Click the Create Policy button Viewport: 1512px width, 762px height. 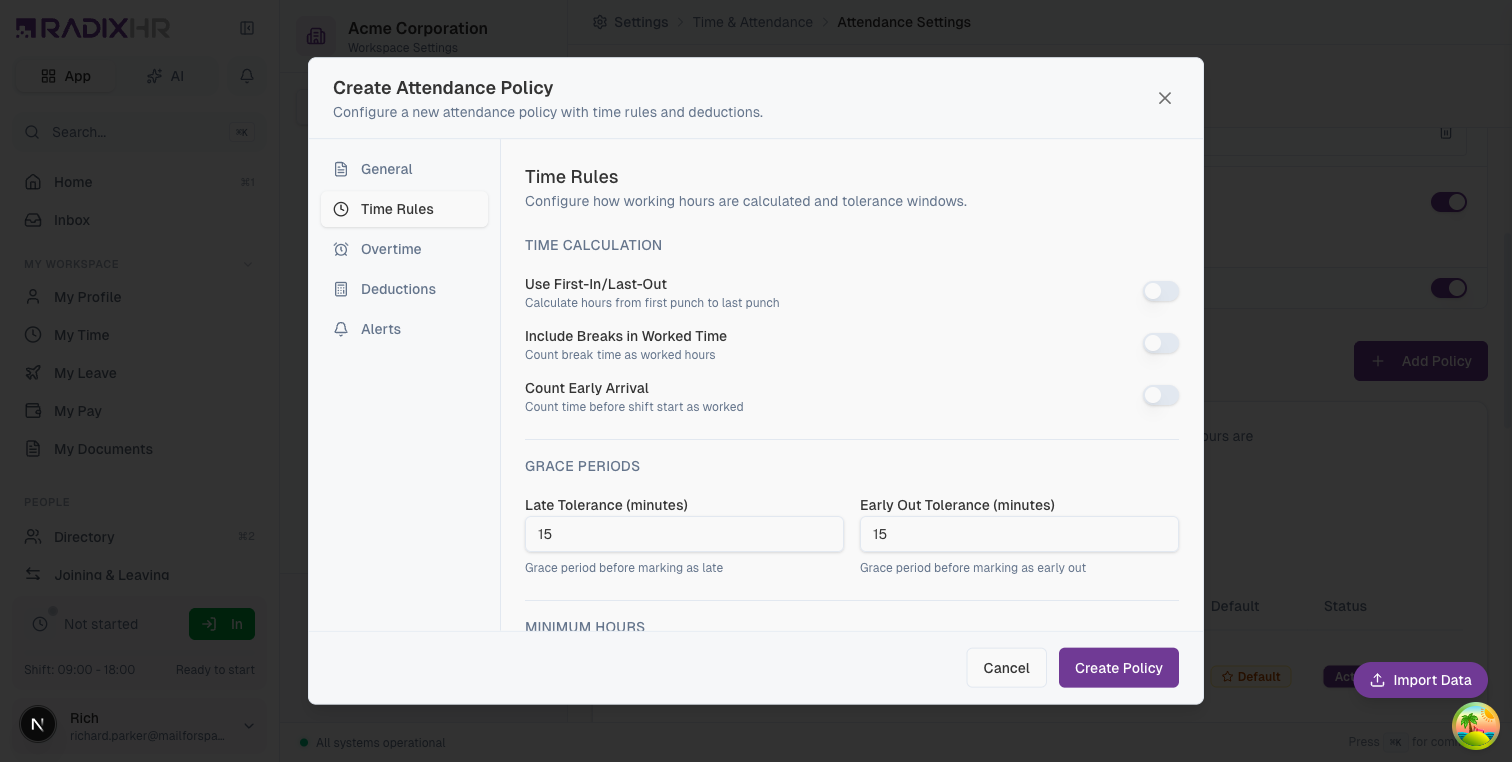(1118, 668)
